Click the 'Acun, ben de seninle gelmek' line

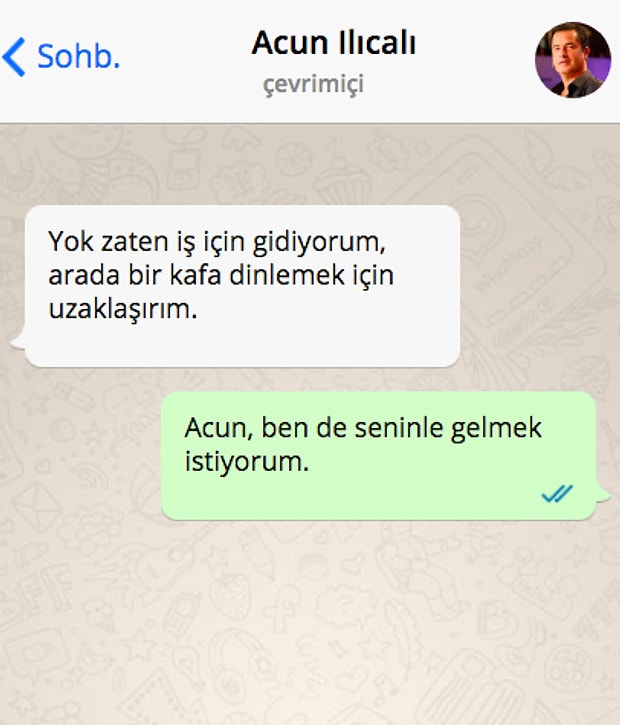coord(363,428)
